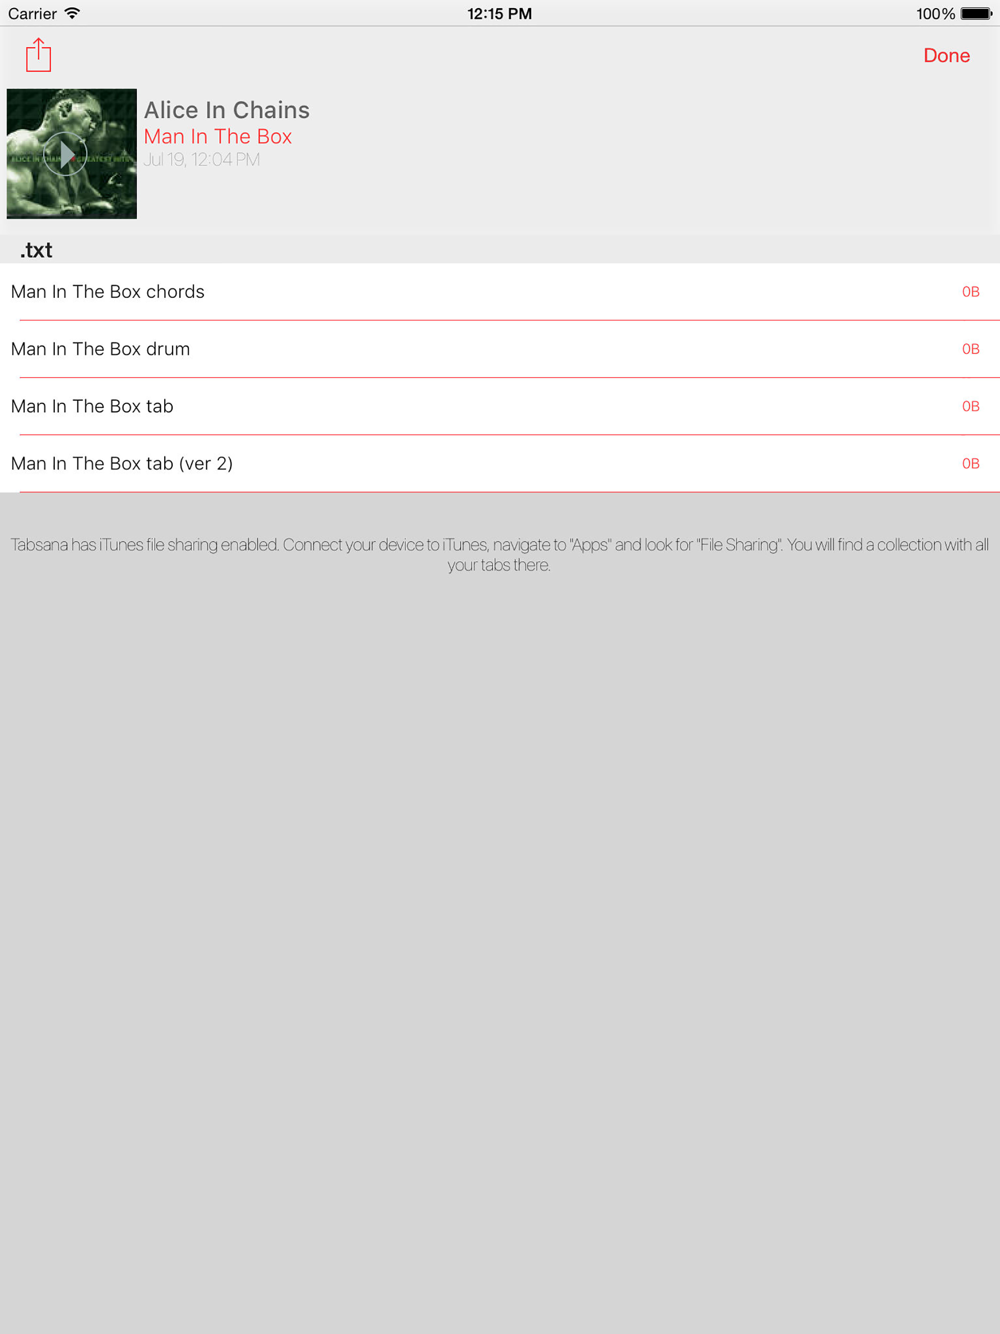The image size is (1000, 1334).
Task: Tap the share export icon
Action: (38, 55)
